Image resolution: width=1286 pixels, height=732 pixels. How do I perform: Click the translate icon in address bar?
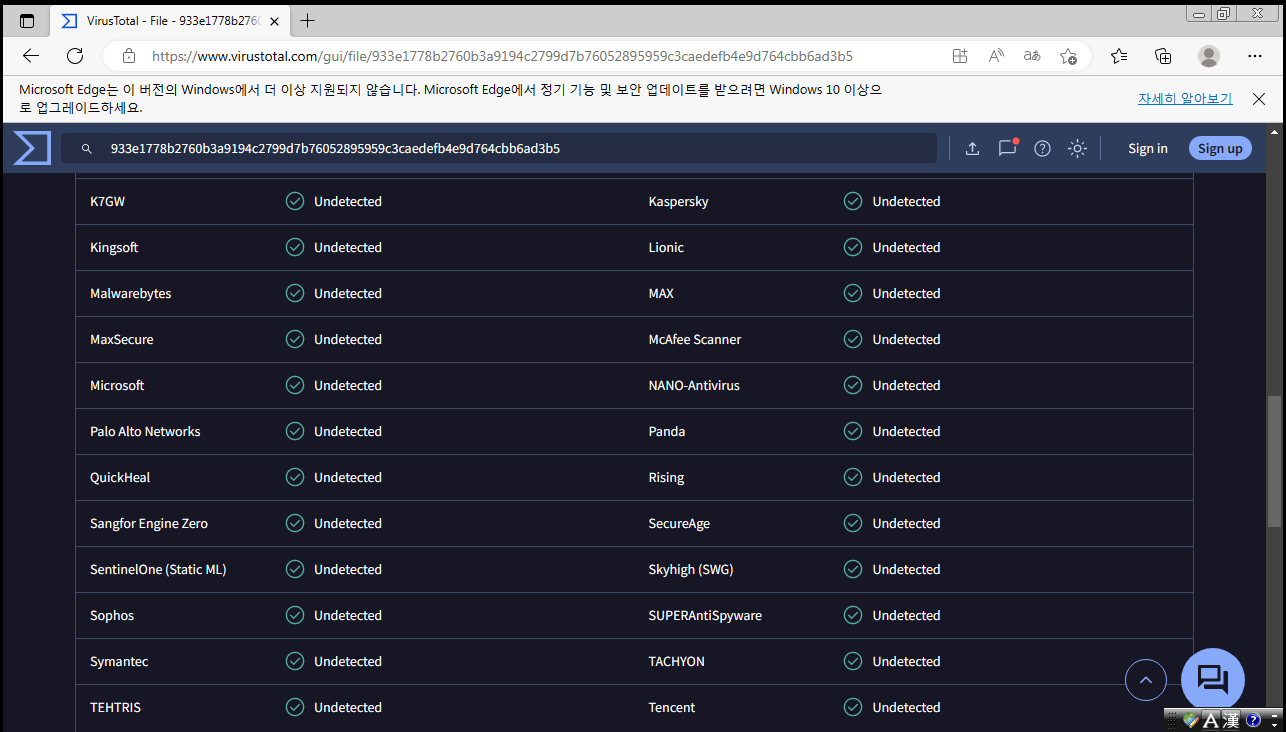tap(1032, 56)
